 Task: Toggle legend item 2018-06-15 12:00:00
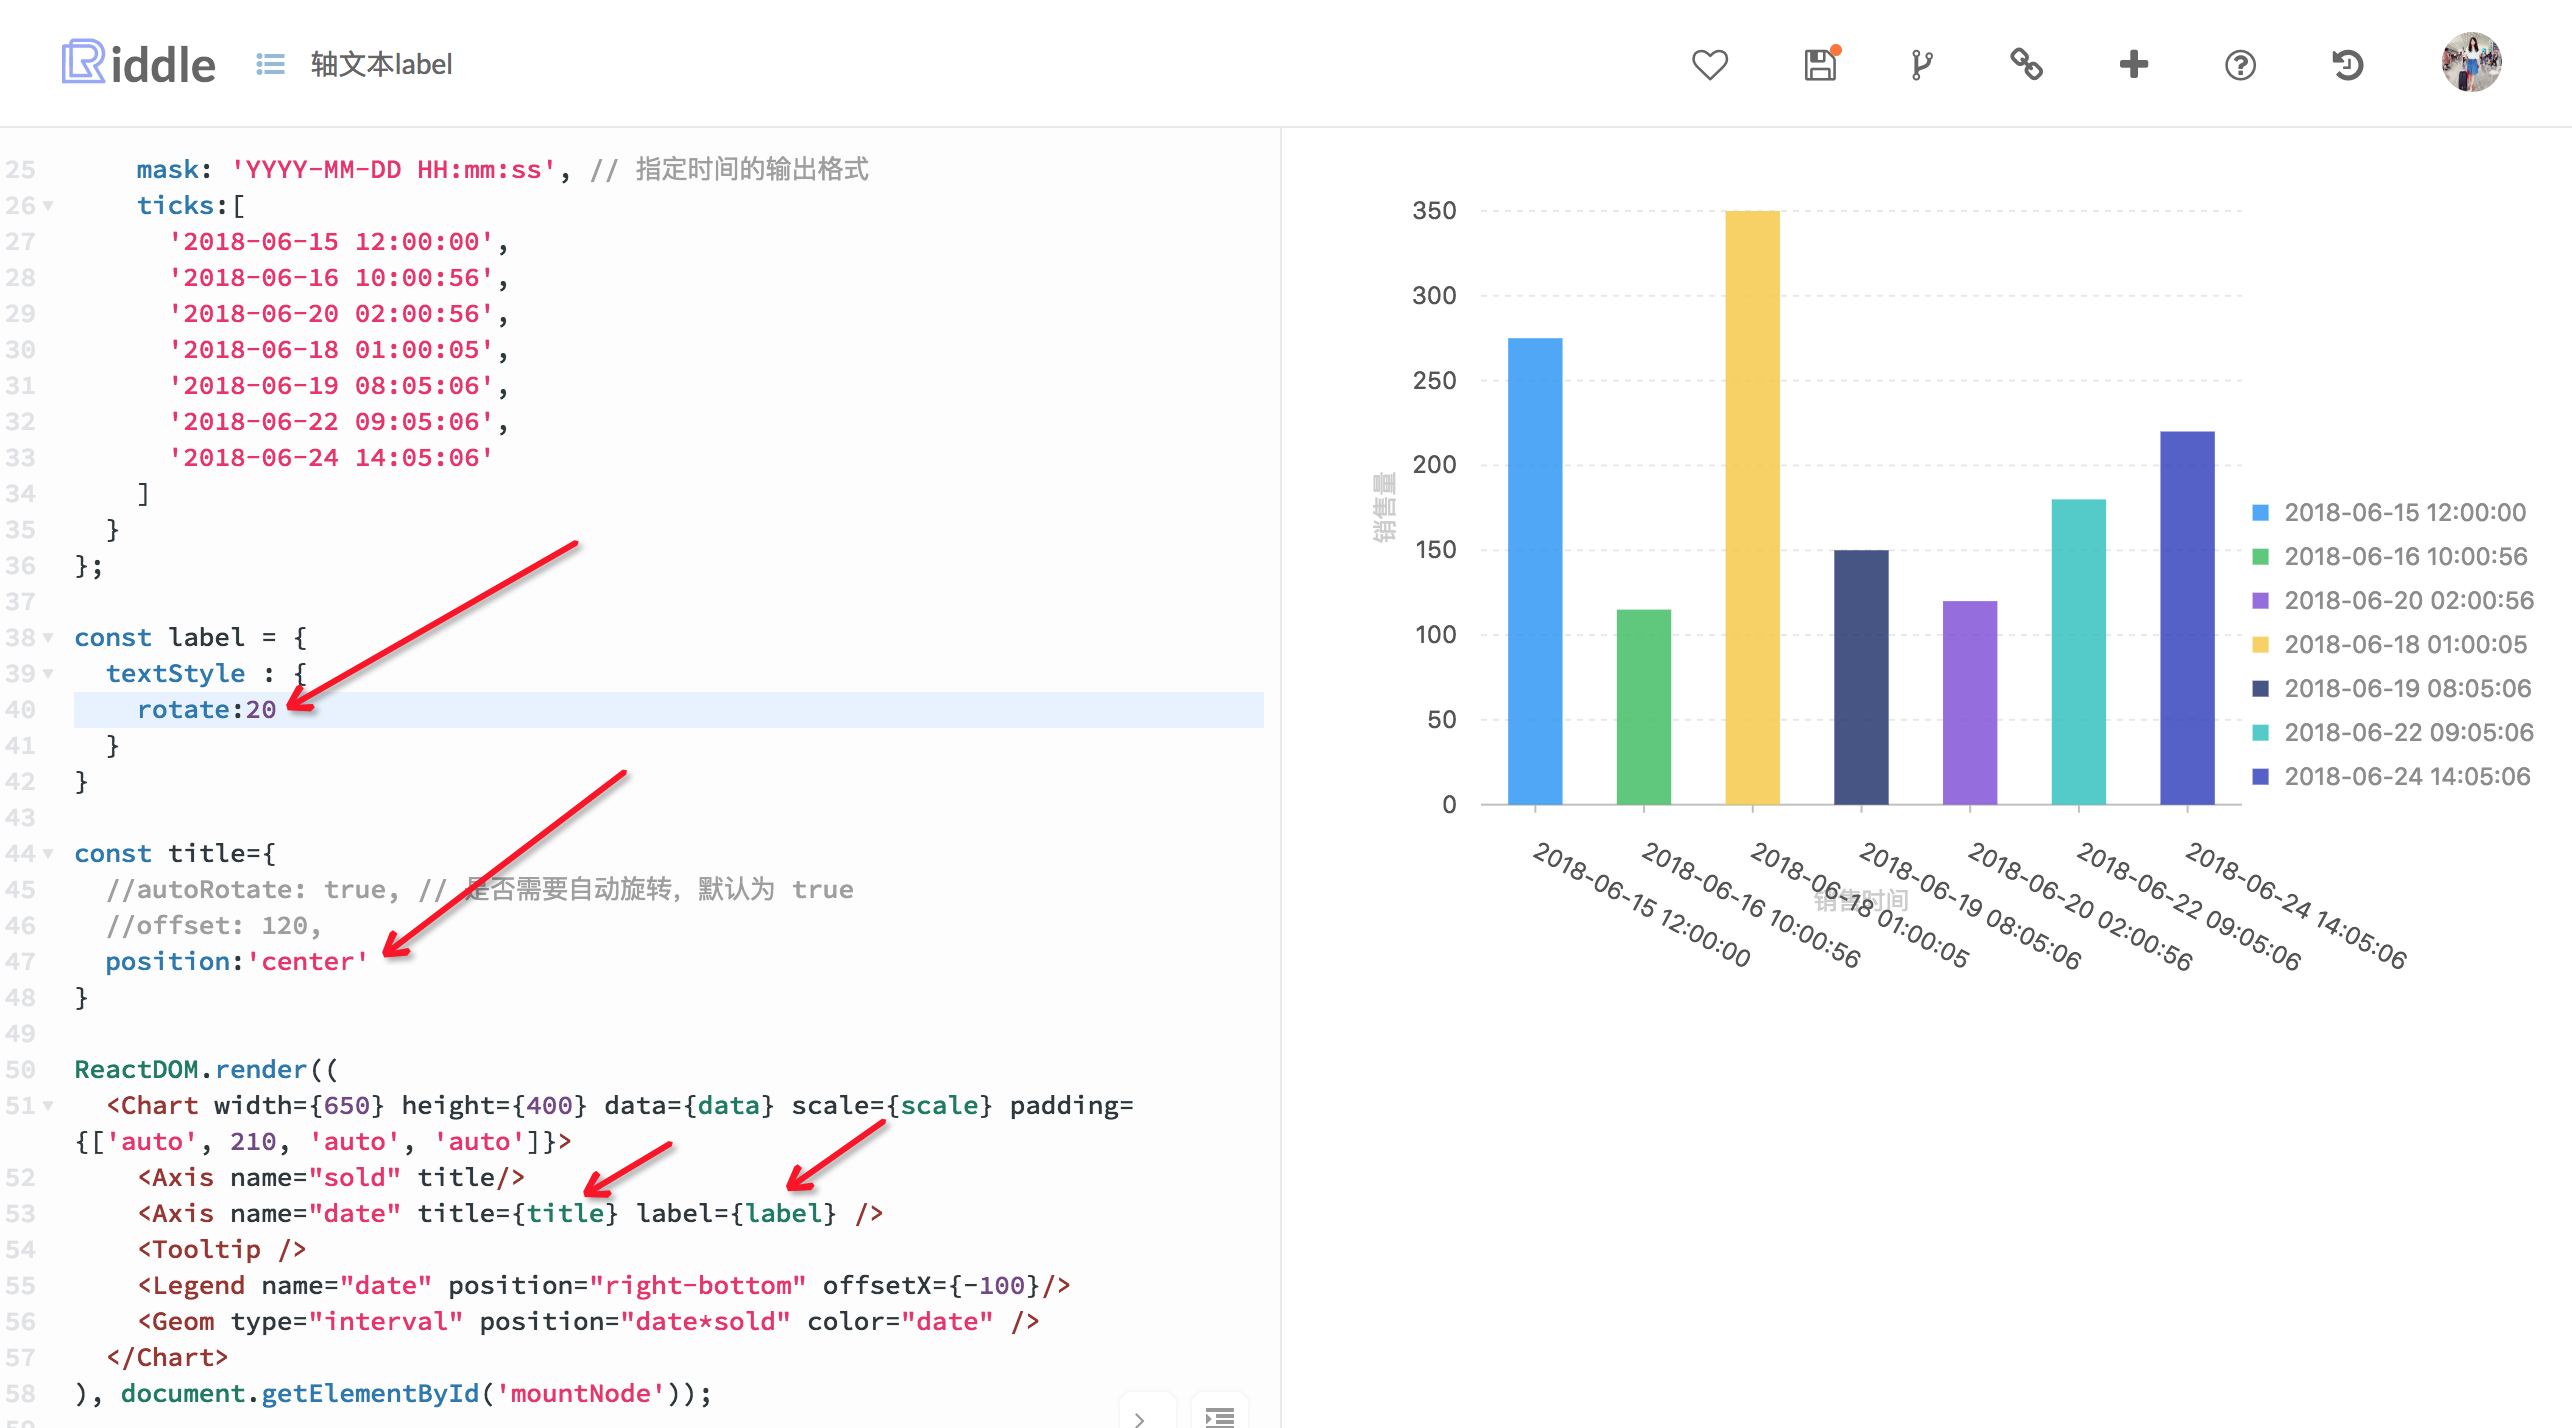point(2389,513)
